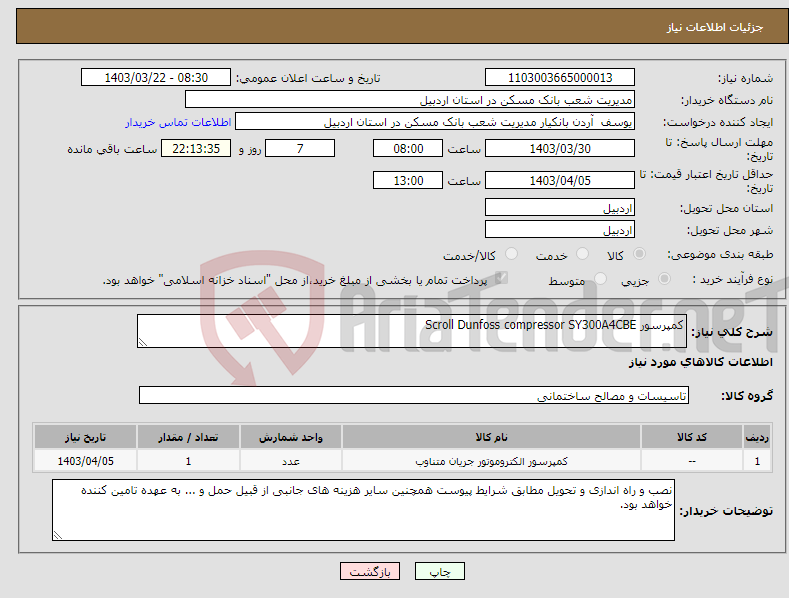The height and width of the screenshot is (598, 789).
Task: Click the resize handle of the buyer notes box
Action: pos(58,535)
